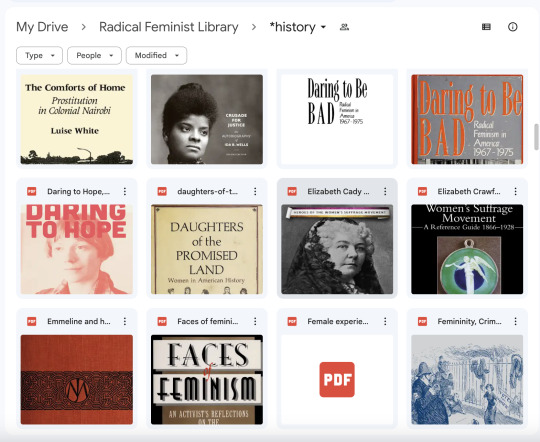Click PDF icon of Femininity, Crim... file

tap(422, 321)
